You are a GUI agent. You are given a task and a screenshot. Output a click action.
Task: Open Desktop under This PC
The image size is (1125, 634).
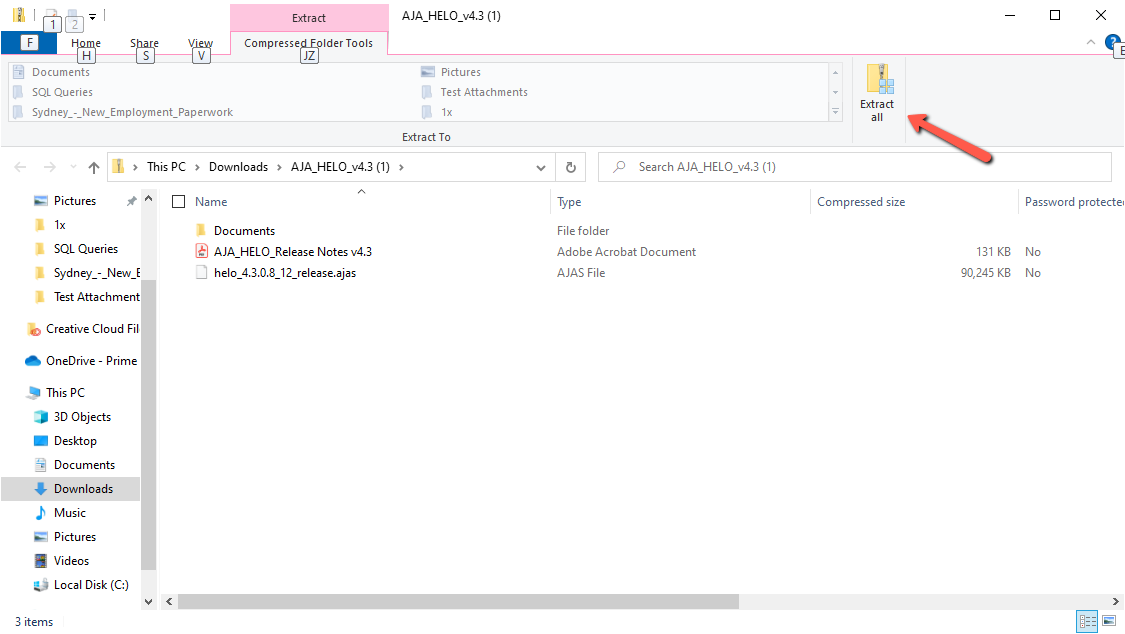[75, 441]
